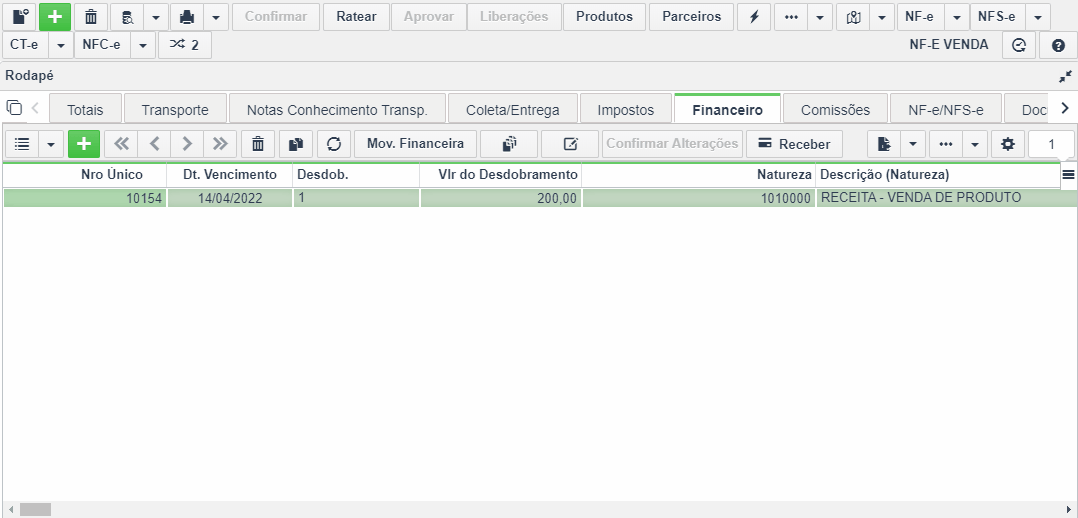
Task: Open Mov. Financeira button
Action: coord(415,144)
